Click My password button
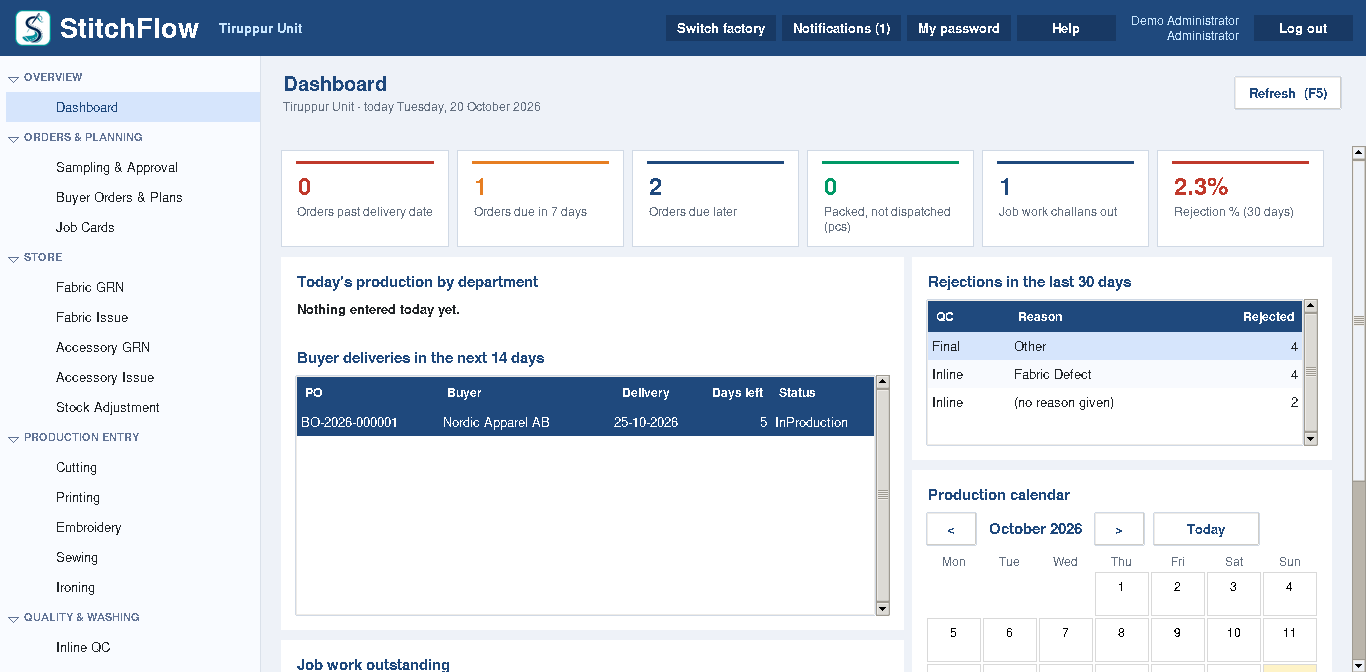The width and height of the screenshot is (1366, 672). 959,28
